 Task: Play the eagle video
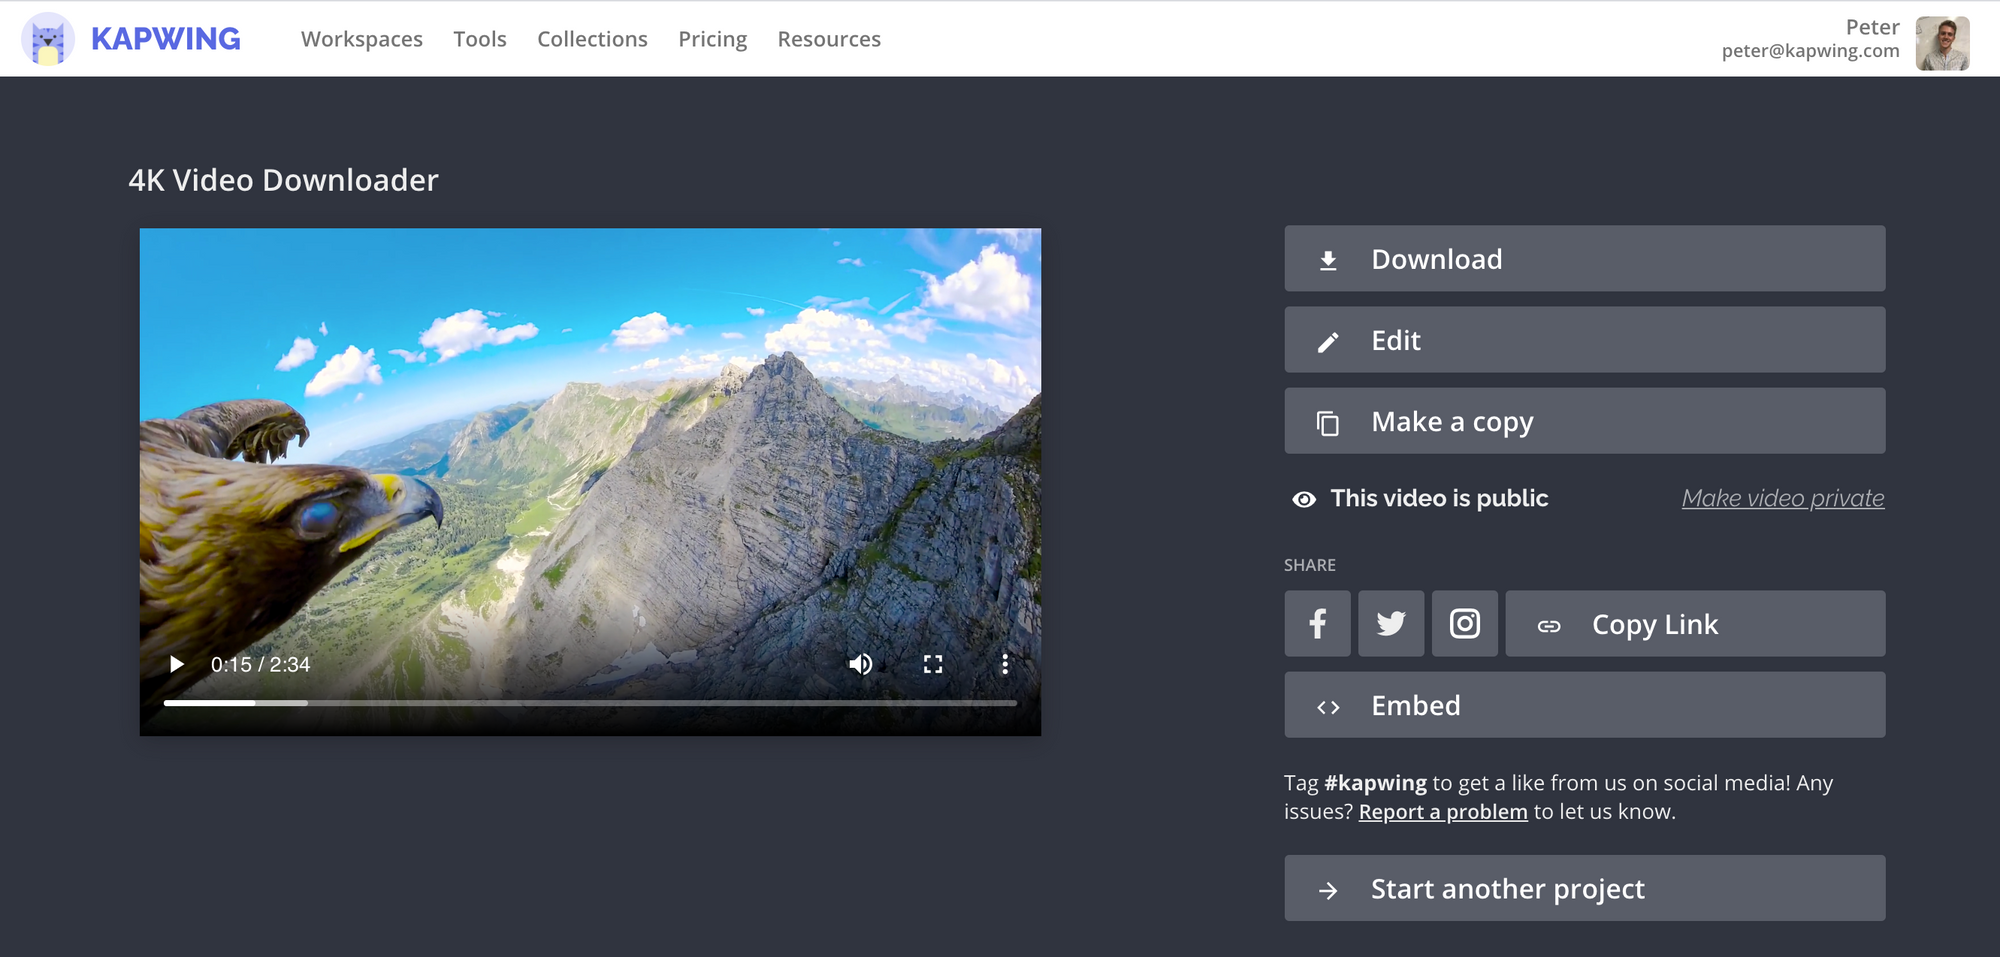[x=177, y=665]
